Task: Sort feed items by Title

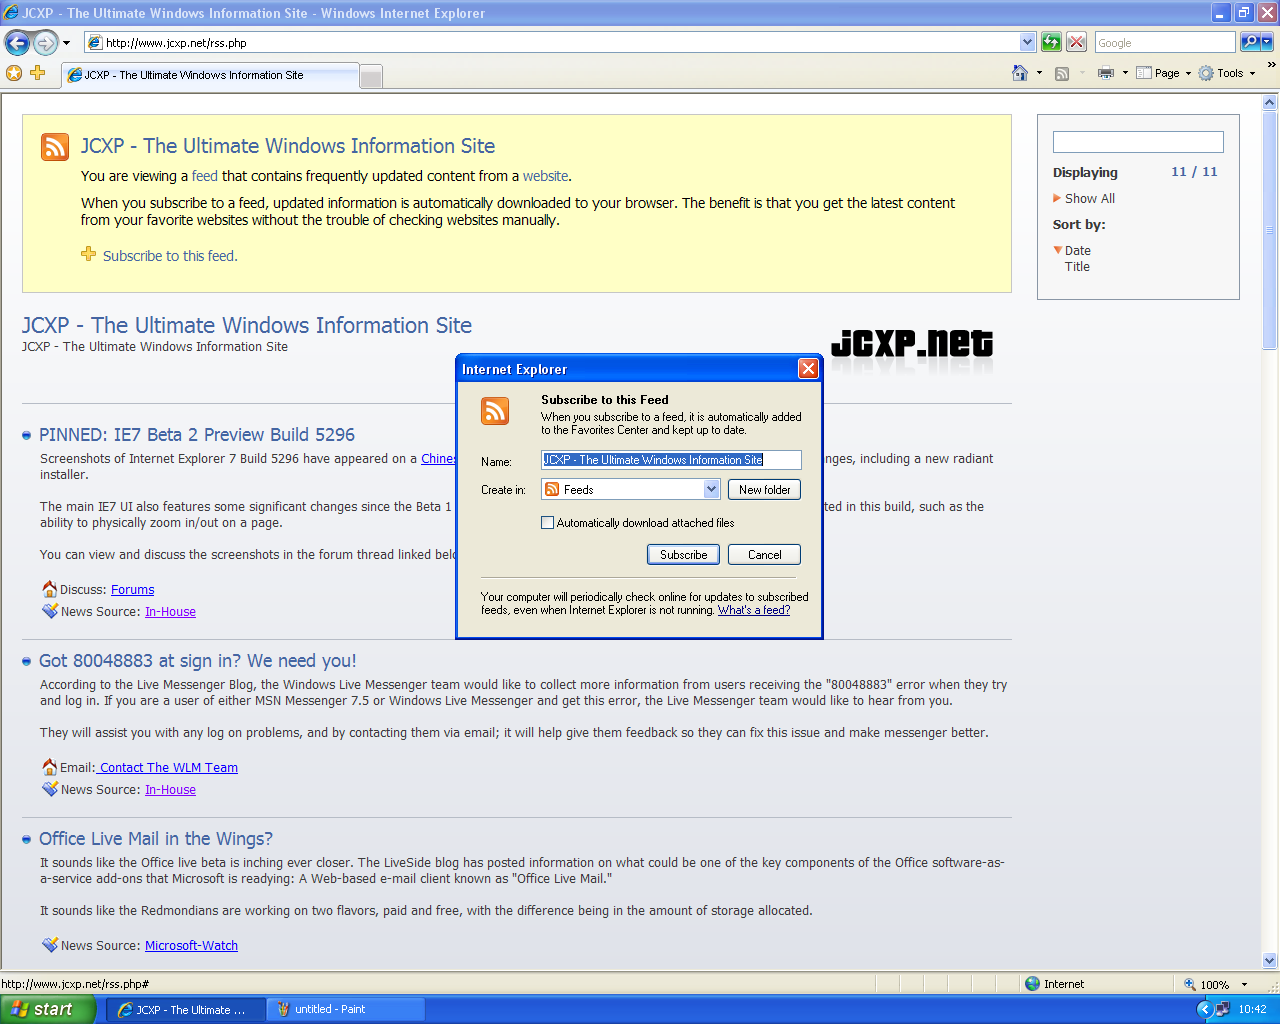Action: [1077, 267]
